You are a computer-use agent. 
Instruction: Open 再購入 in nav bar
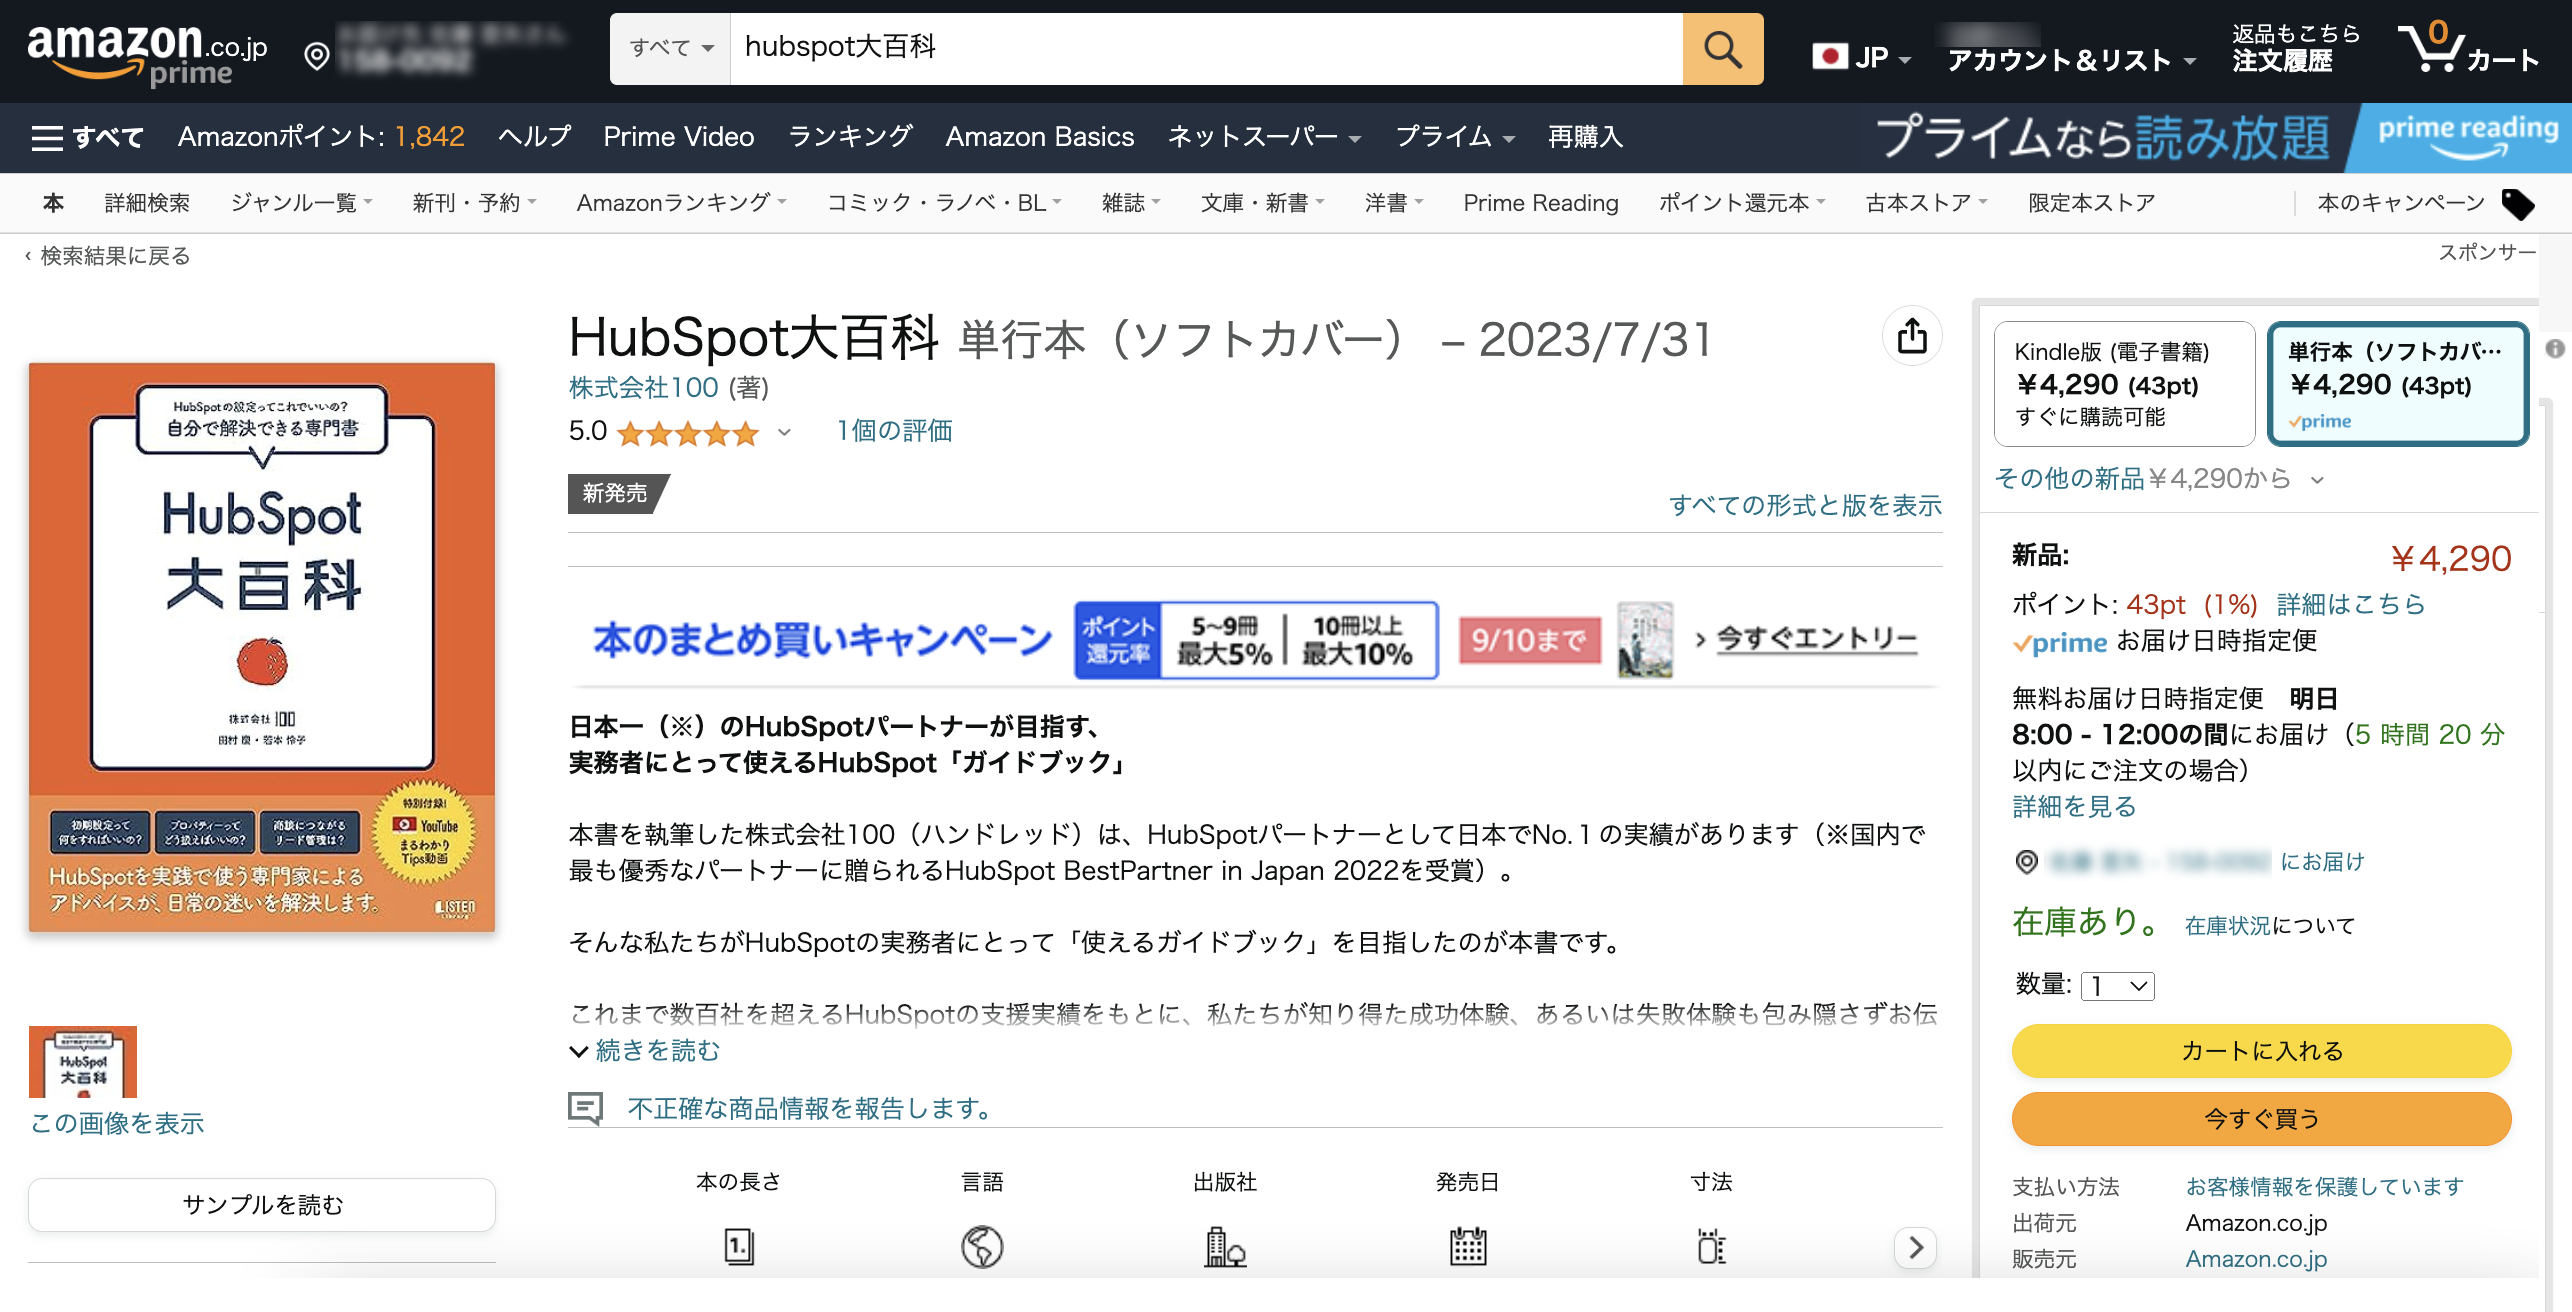point(1585,137)
